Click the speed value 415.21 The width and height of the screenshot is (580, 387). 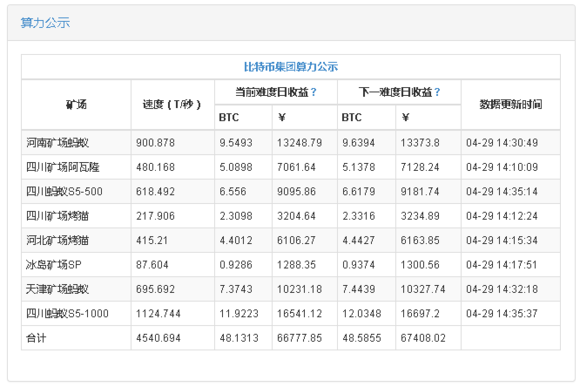(x=152, y=240)
